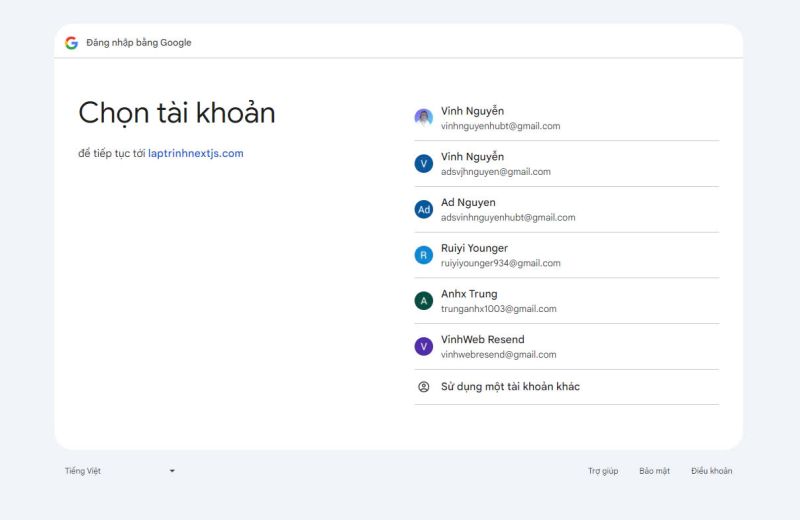The image size is (800, 520).
Task: Select the Ad Nguyen account name
Action: pos(468,203)
